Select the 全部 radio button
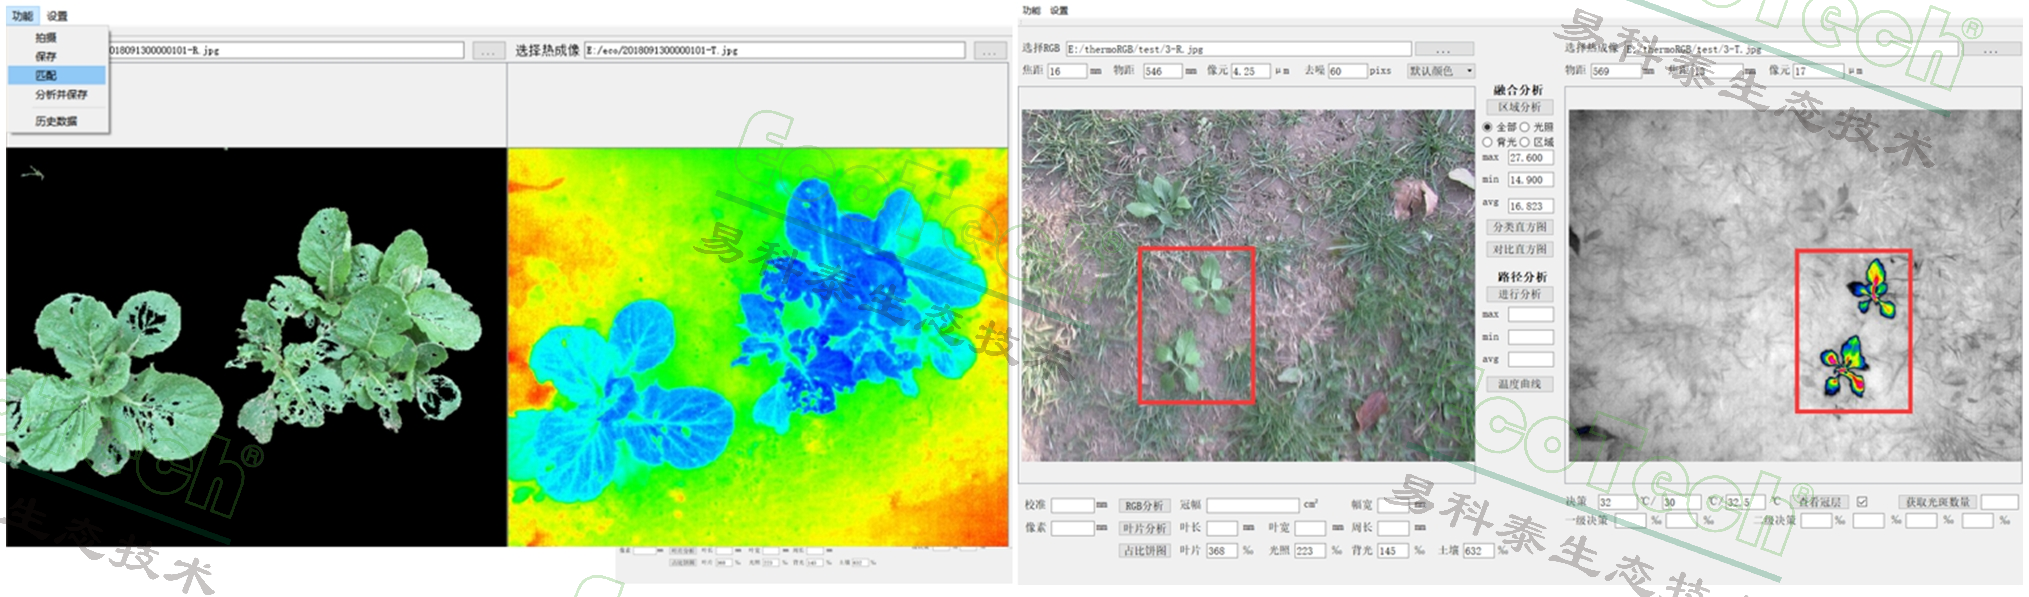Image resolution: width=2029 pixels, height=597 pixels. coord(1488,127)
